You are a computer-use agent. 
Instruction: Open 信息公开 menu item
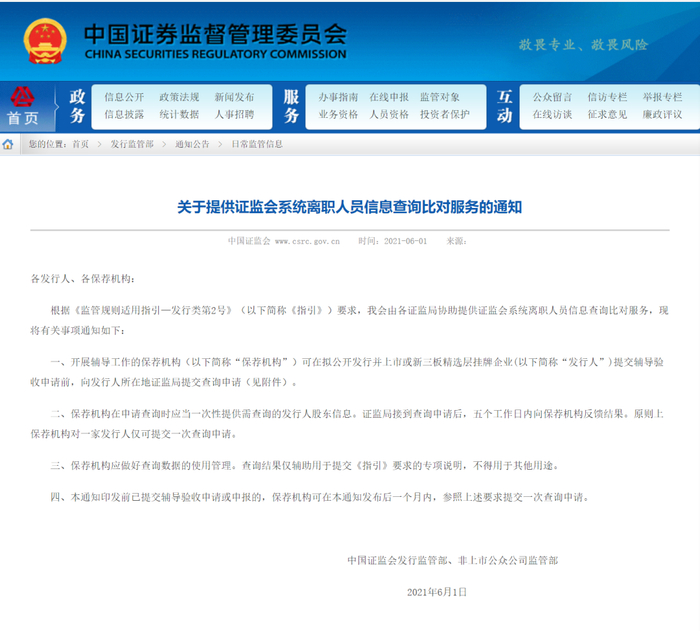(x=124, y=97)
